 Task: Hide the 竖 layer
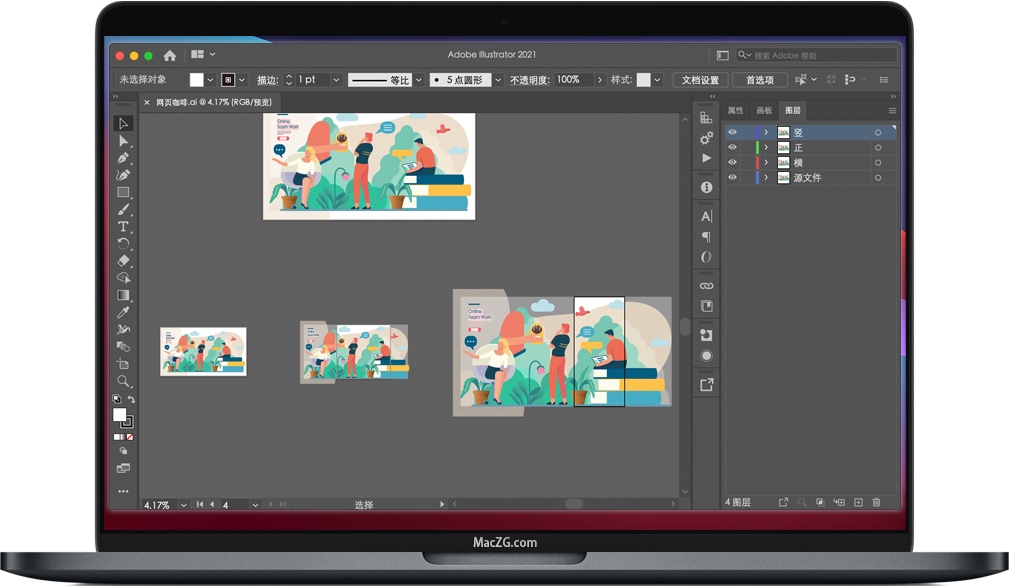[732, 132]
